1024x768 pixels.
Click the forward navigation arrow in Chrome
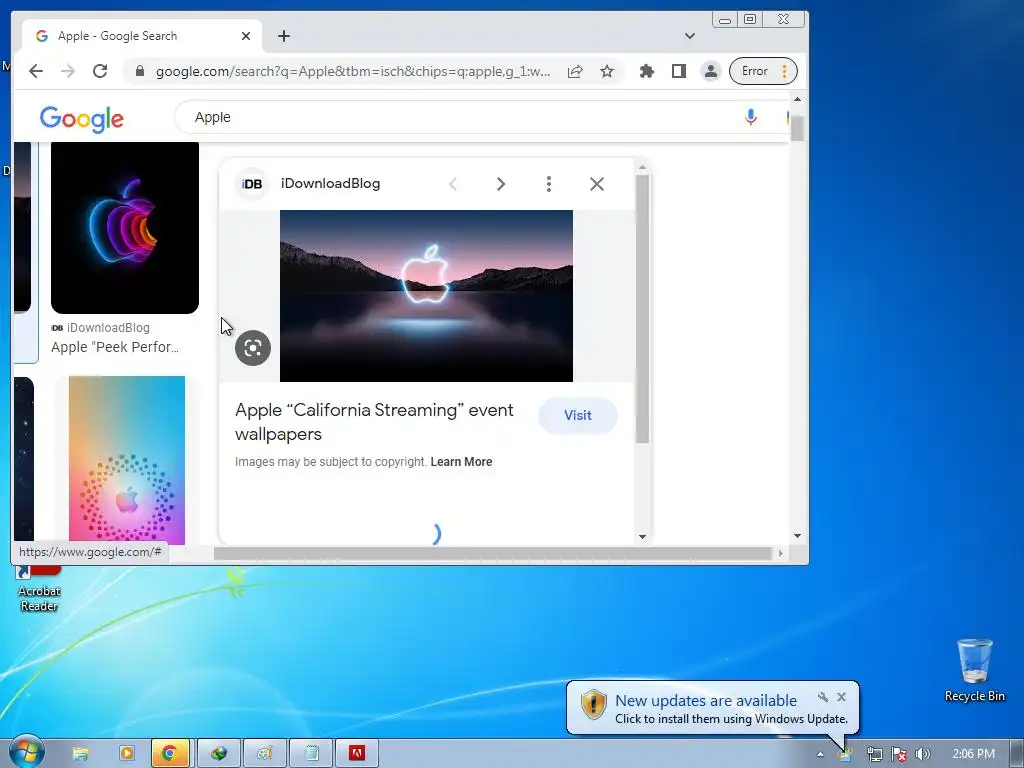pyautogui.click(x=68, y=71)
